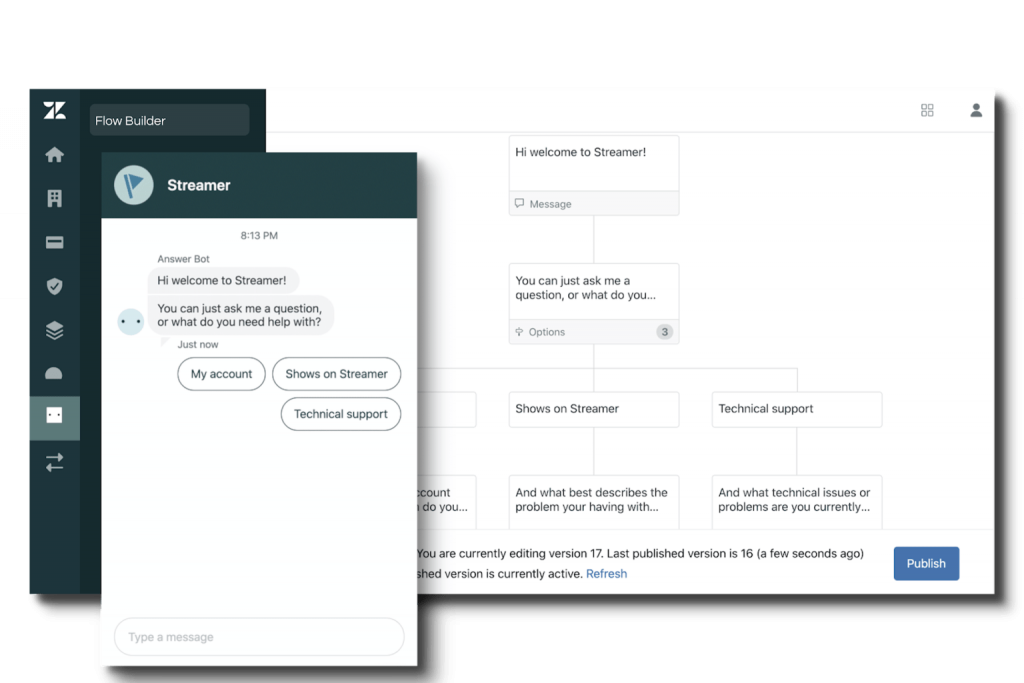
Task: Open the shield checkmark security icon
Action: tap(55, 286)
